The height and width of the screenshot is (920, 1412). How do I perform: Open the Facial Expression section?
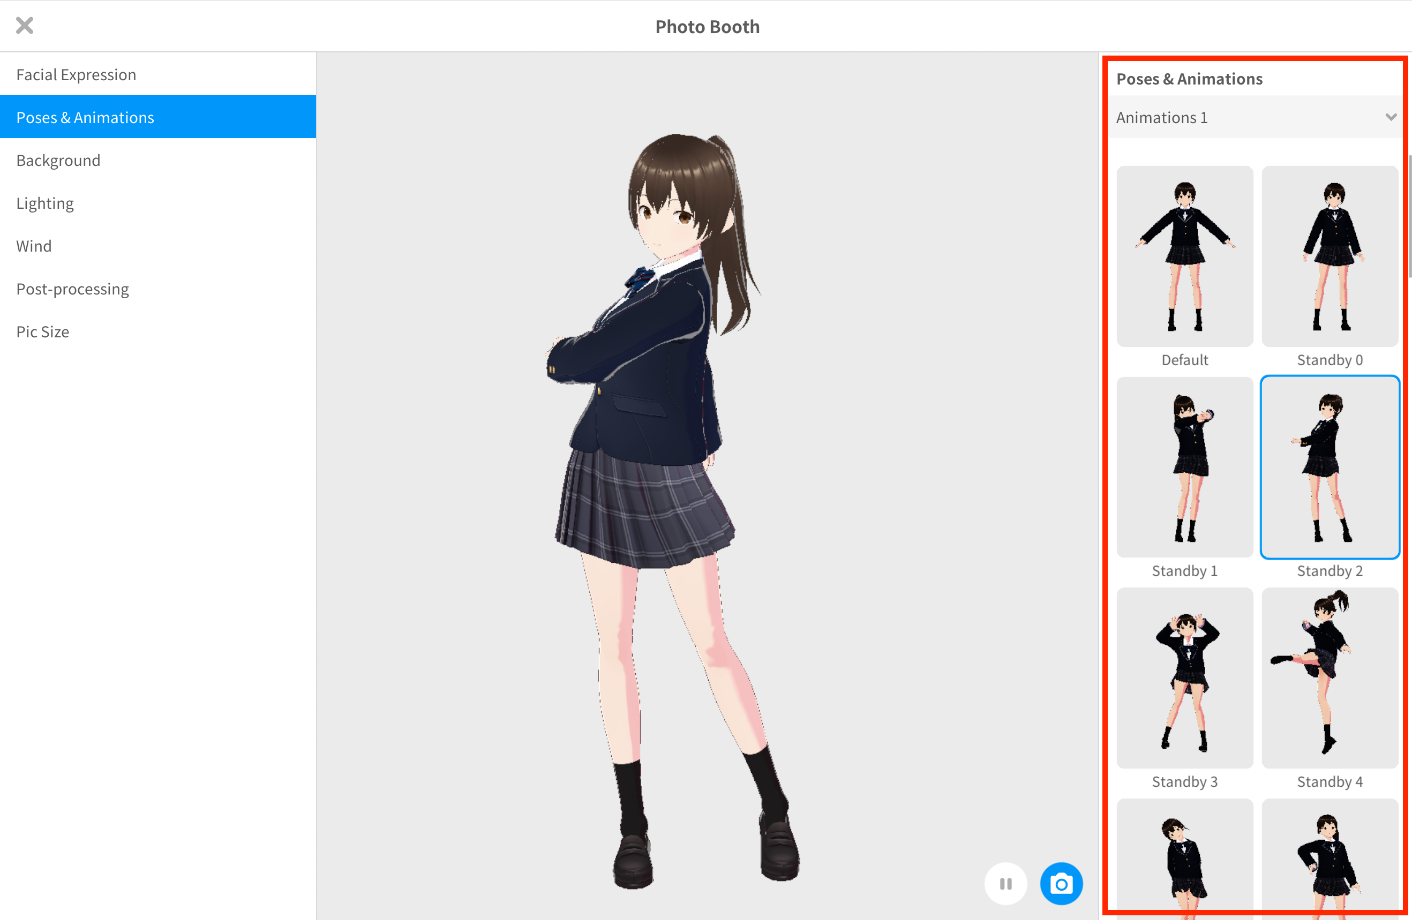(x=158, y=74)
